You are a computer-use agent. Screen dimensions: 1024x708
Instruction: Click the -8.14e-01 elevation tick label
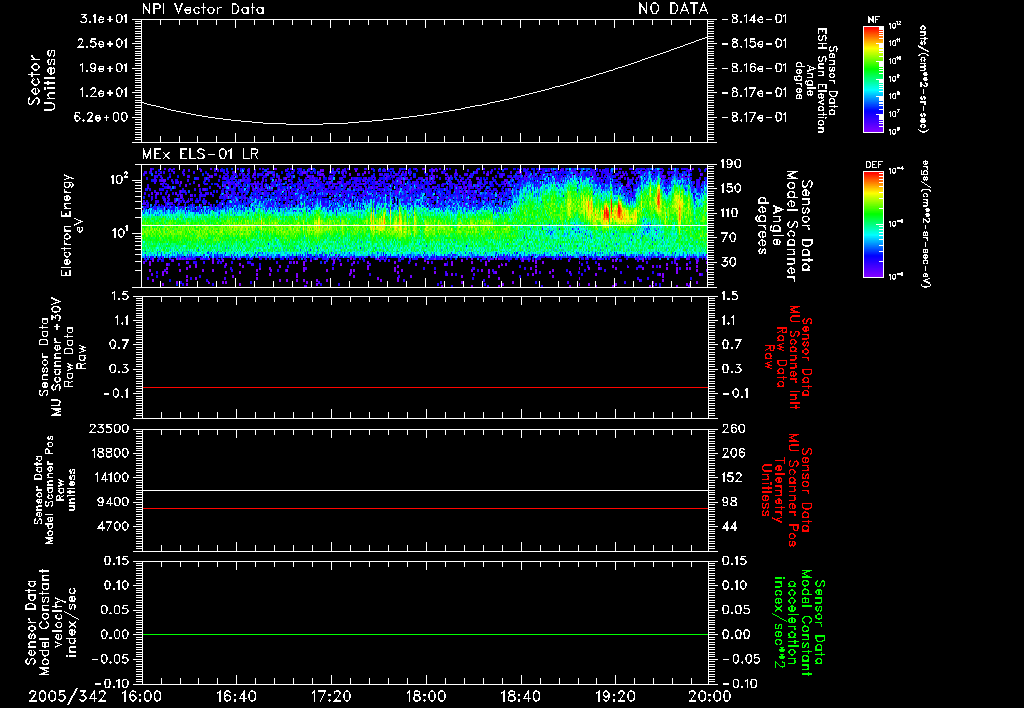tap(754, 19)
